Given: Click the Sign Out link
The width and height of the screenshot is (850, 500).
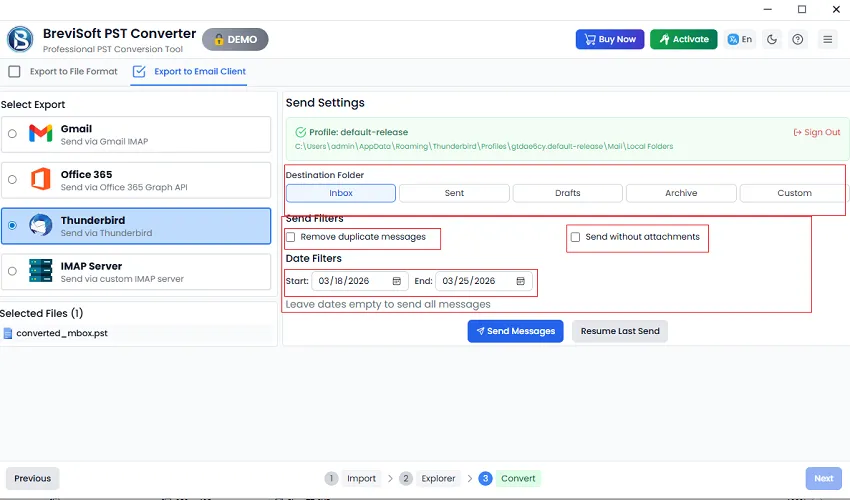Looking at the screenshot, I should click(x=817, y=132).
